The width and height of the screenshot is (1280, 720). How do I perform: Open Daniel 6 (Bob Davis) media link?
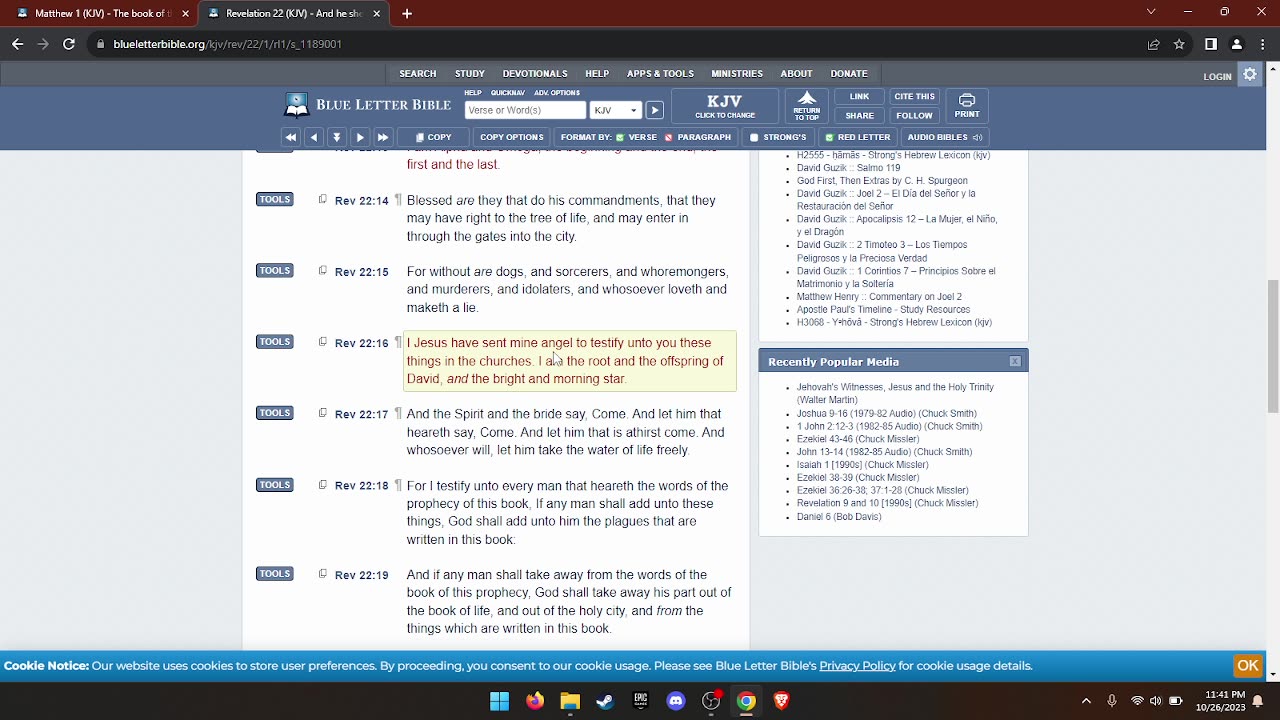pos(839,517)
